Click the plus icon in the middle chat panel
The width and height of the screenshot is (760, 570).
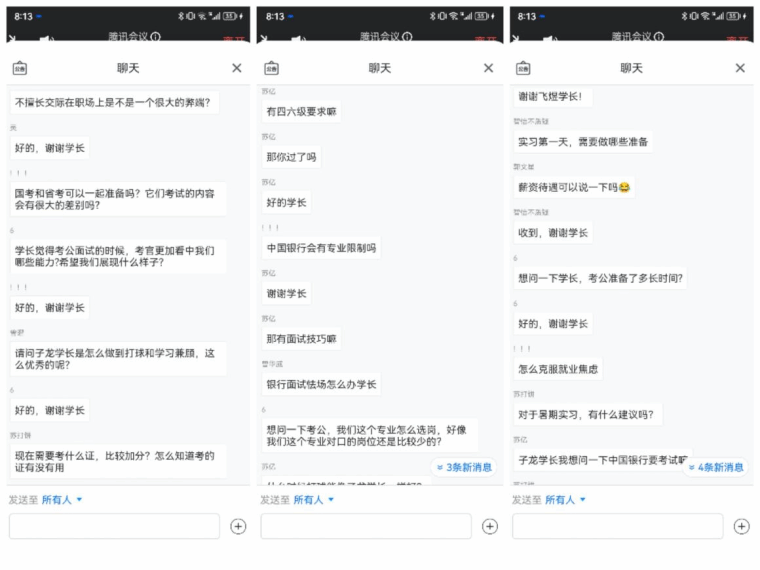coord(490,526)
